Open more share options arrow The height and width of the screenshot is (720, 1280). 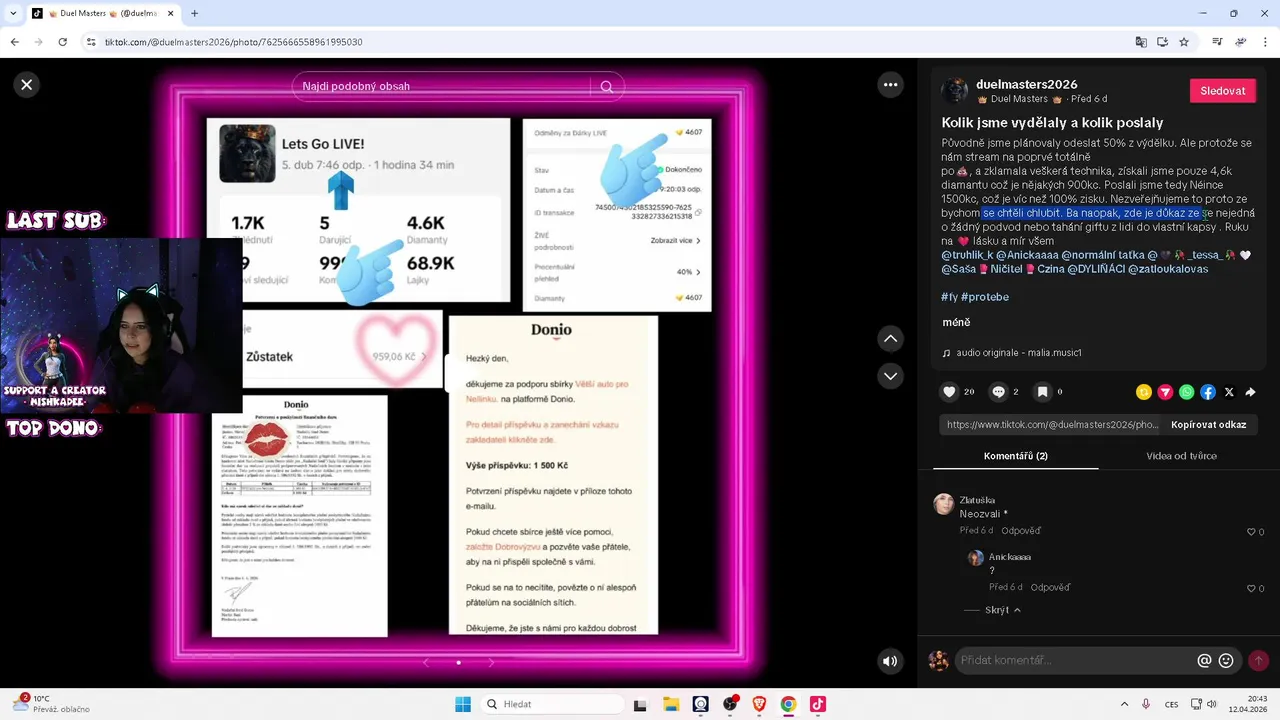tap(1250, 392)
